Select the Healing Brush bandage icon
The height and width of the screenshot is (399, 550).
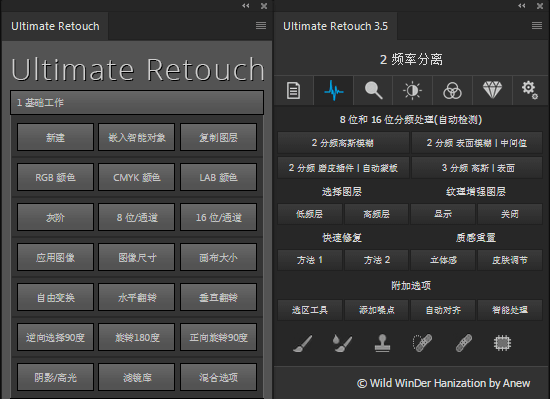click(464, 343)
